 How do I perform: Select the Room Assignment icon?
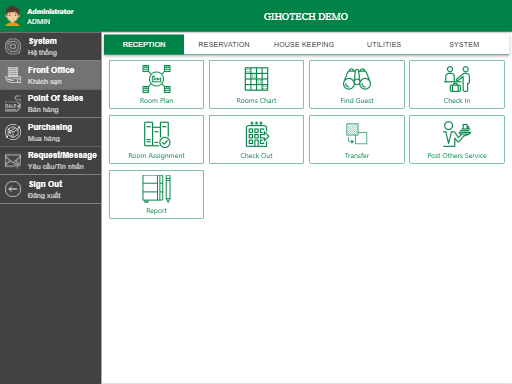(x=157, y=134)
